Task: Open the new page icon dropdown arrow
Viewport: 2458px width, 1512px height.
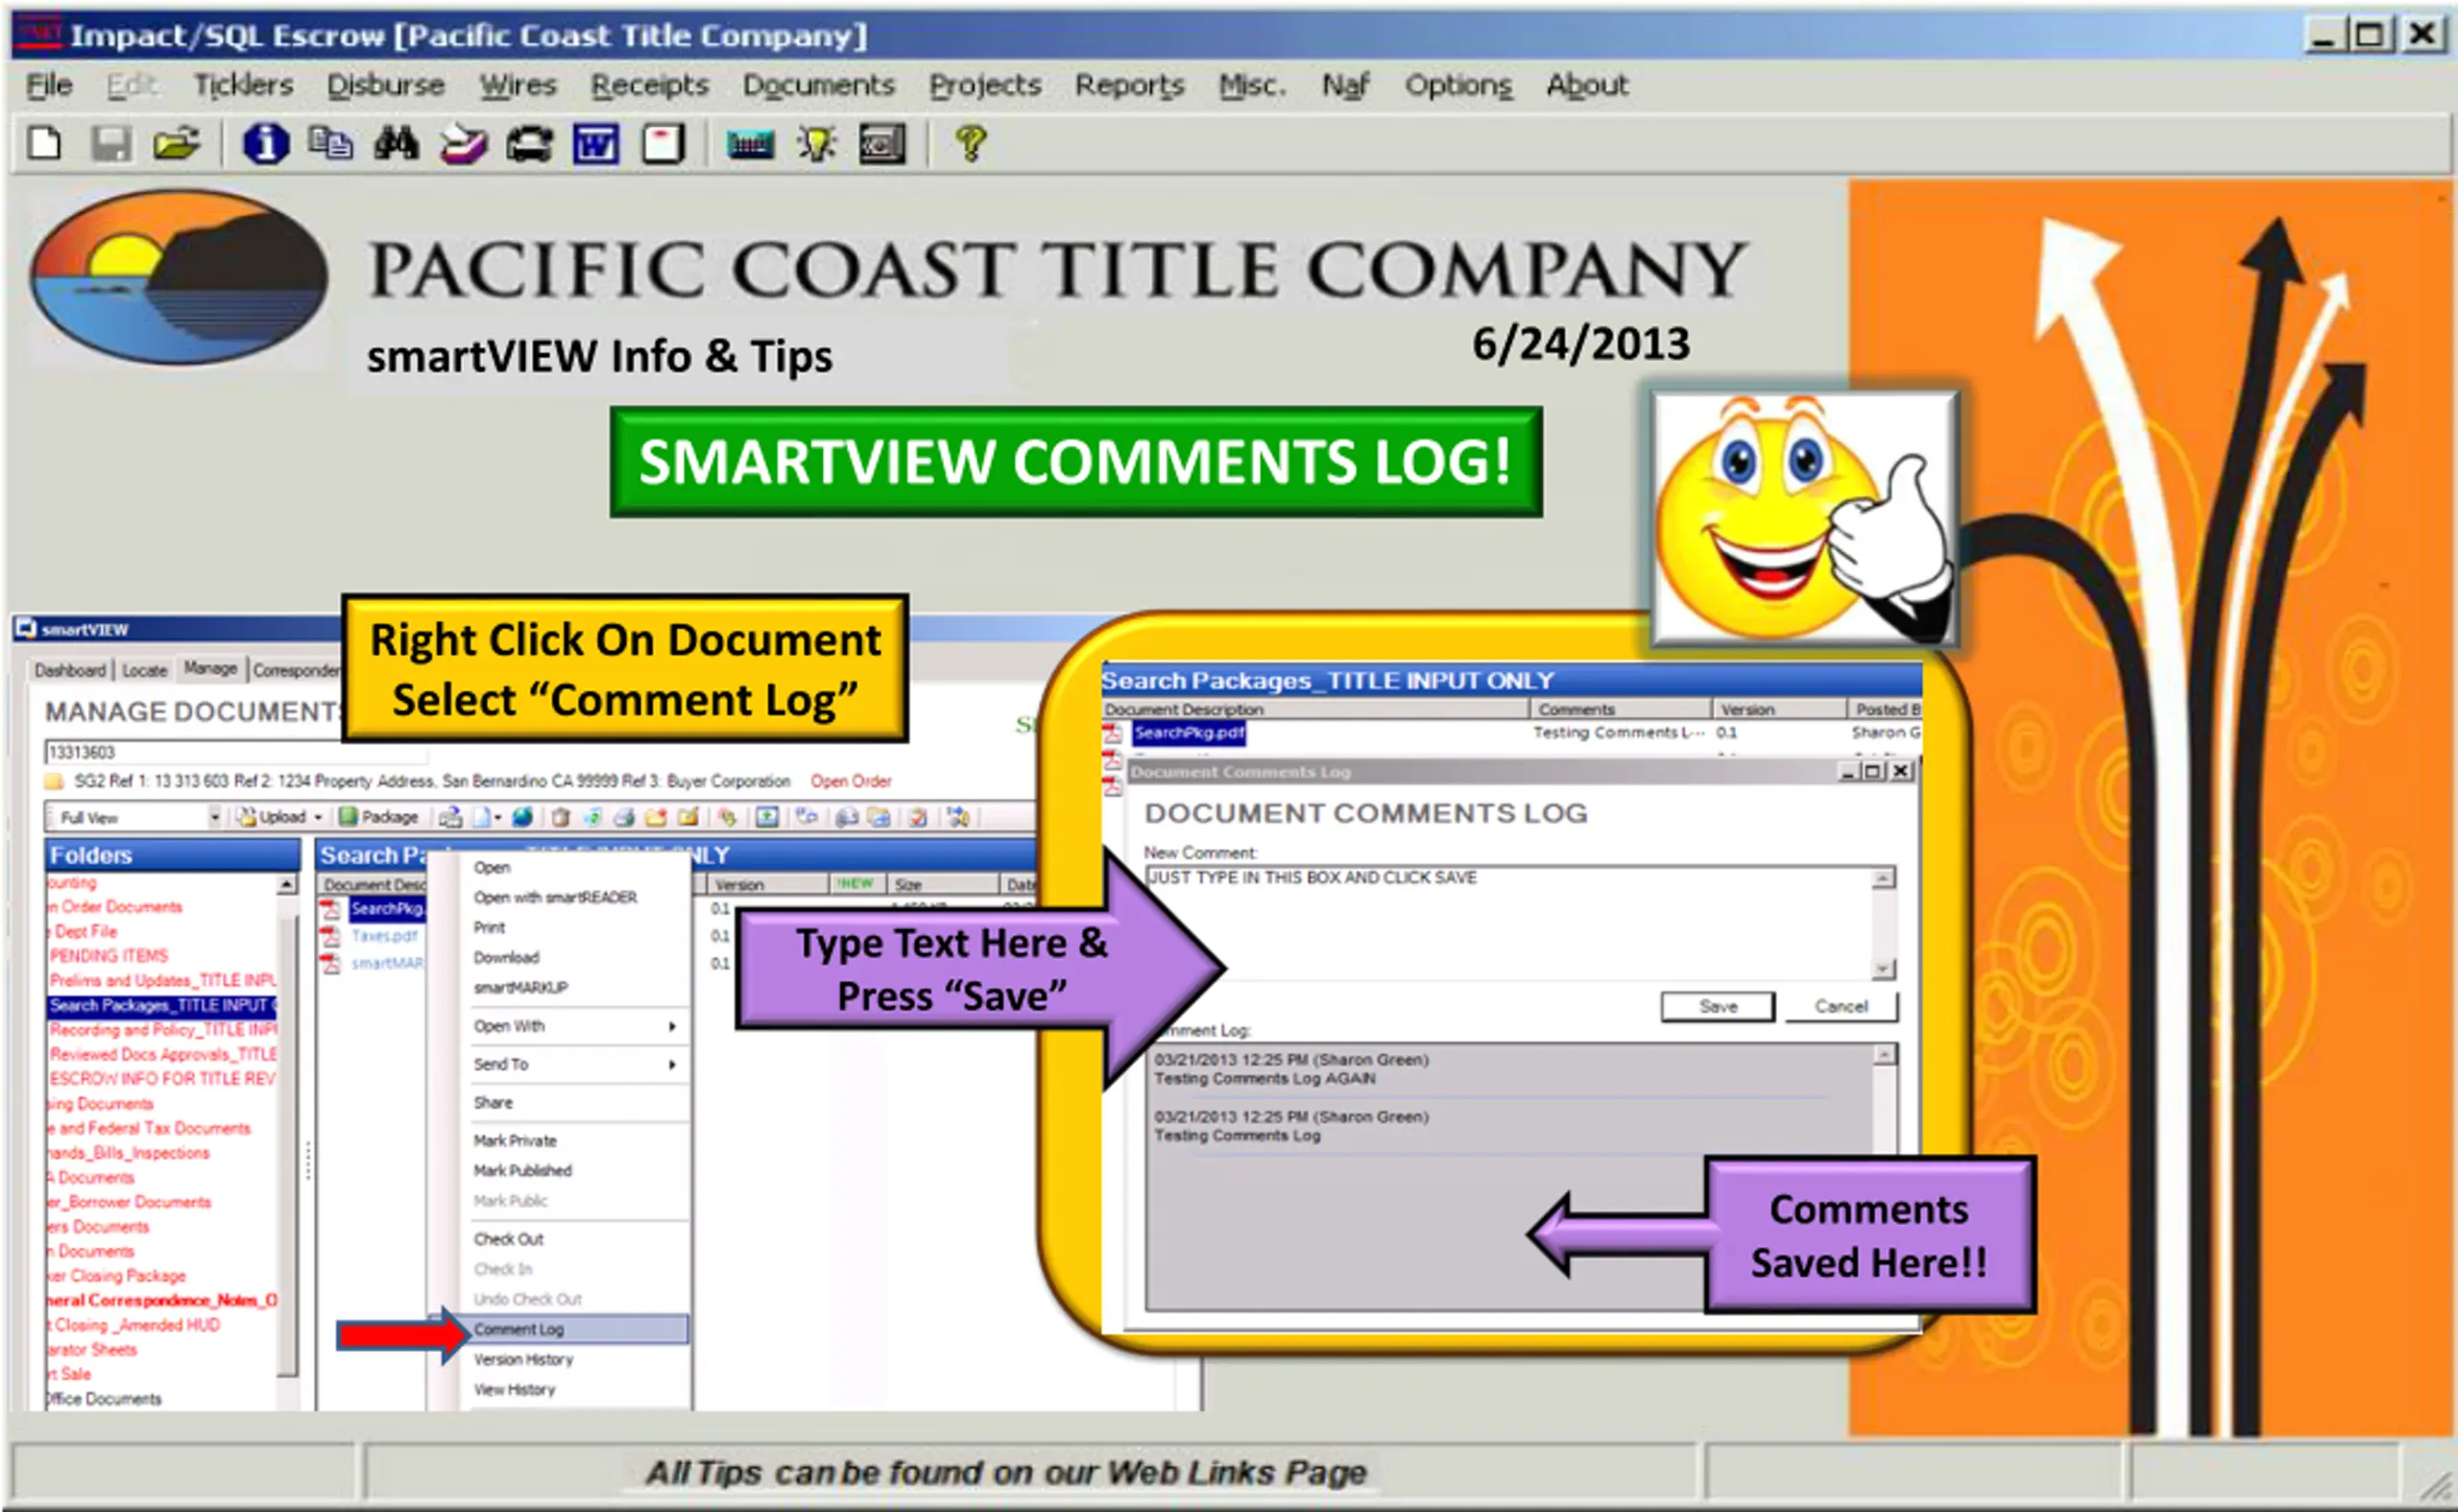Action: coord(498,817)
